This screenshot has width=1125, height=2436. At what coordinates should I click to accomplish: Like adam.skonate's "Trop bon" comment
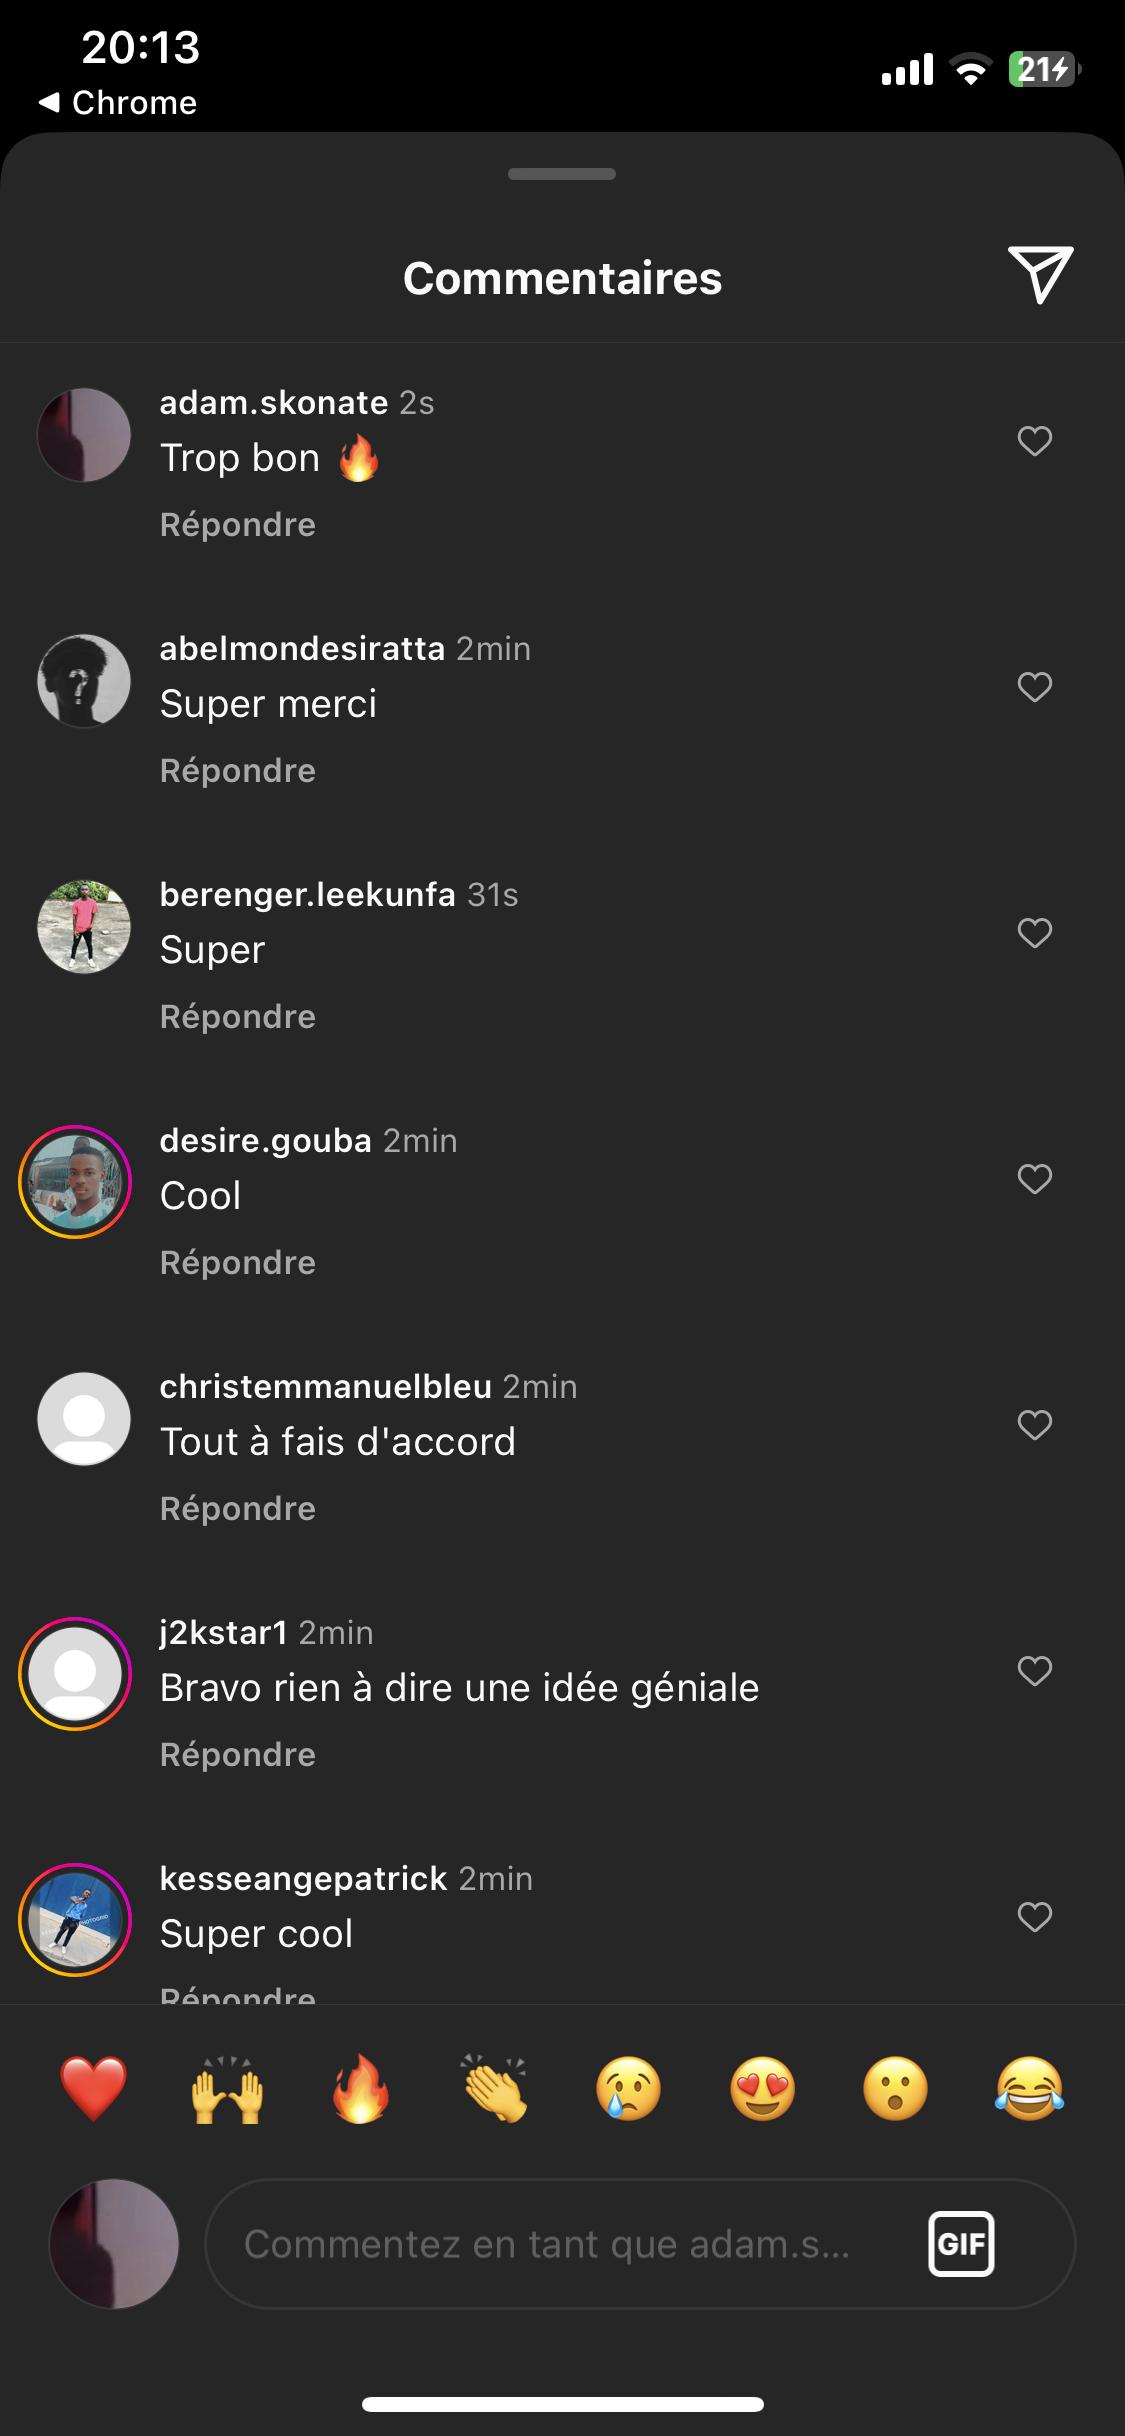(x=1035, y=441)
